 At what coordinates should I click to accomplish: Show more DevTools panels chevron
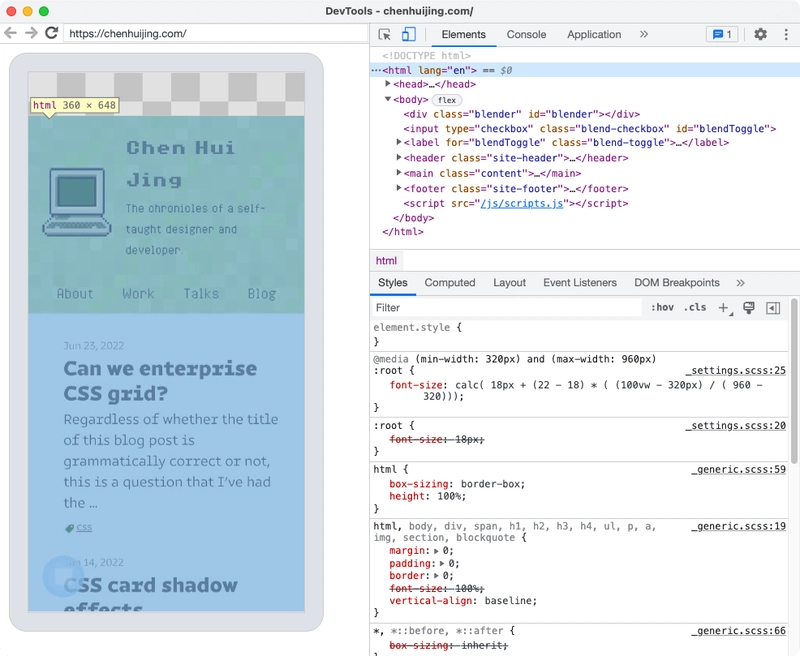(x=644, y=34)
